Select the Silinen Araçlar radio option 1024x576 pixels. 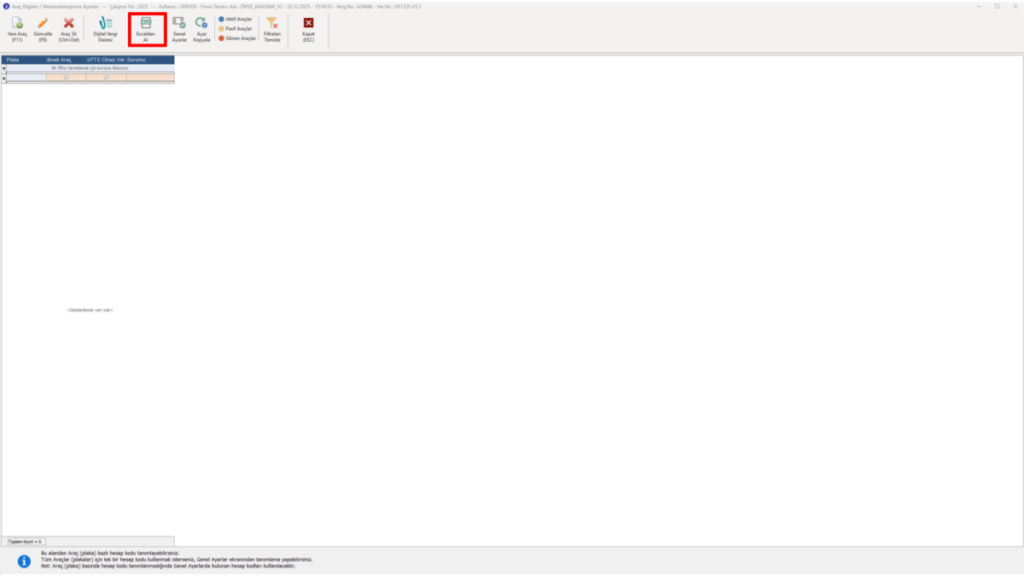tap(237, 39)
